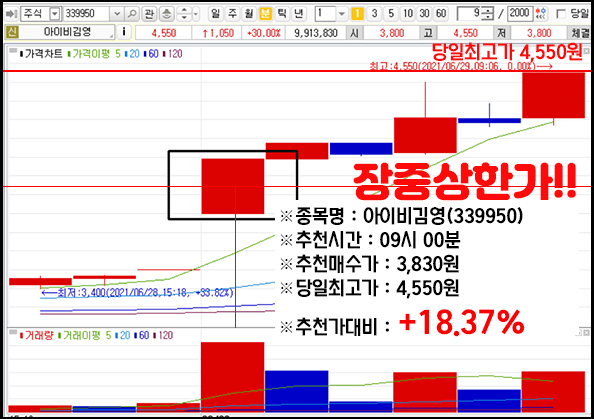594x419 pixels.
Task: Select the 30-minute interval button
Action: point(424,14)
